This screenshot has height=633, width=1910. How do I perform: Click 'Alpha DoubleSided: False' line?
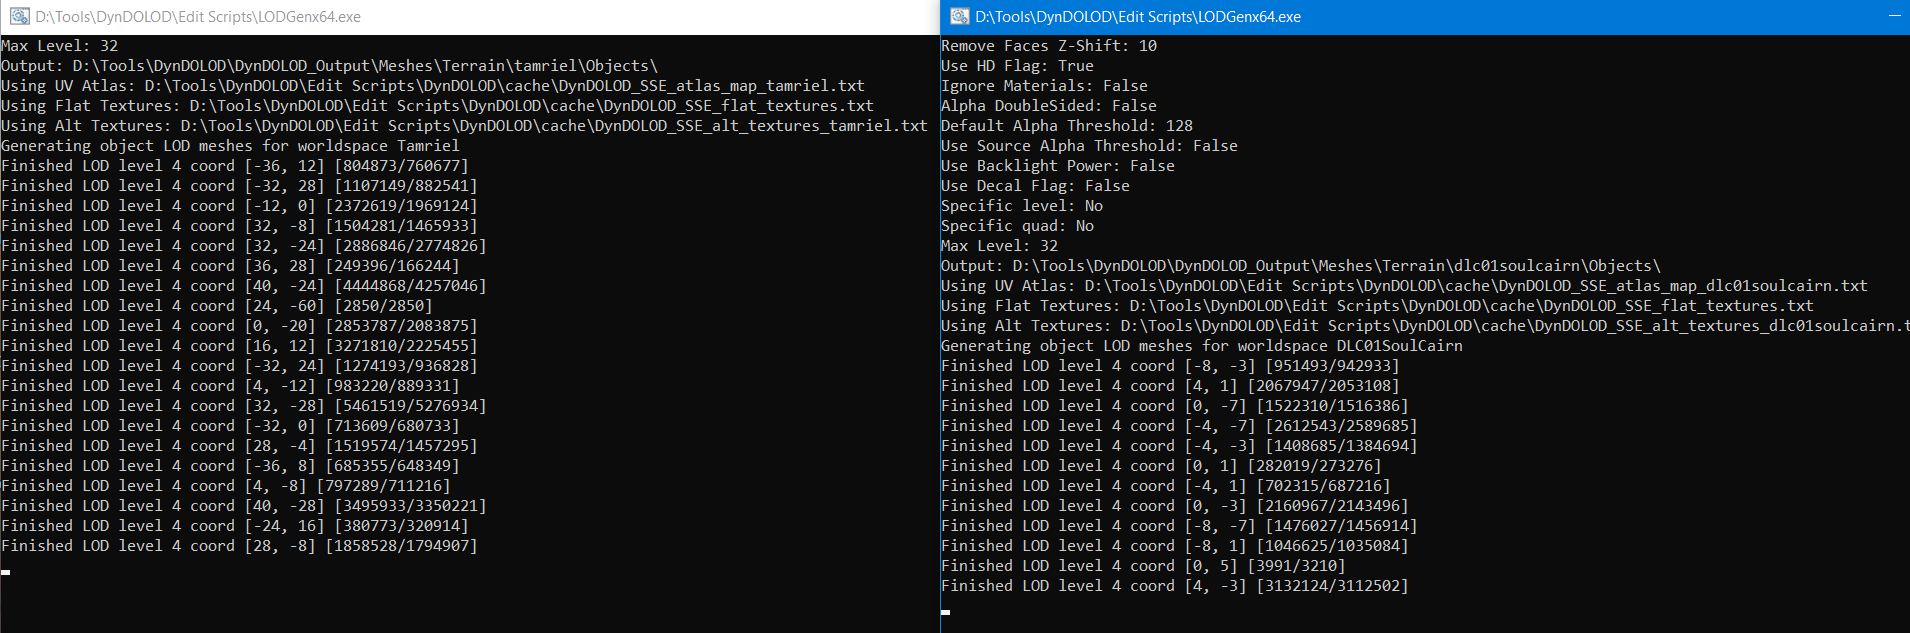pyautogui.click(x=1049, y=106)
